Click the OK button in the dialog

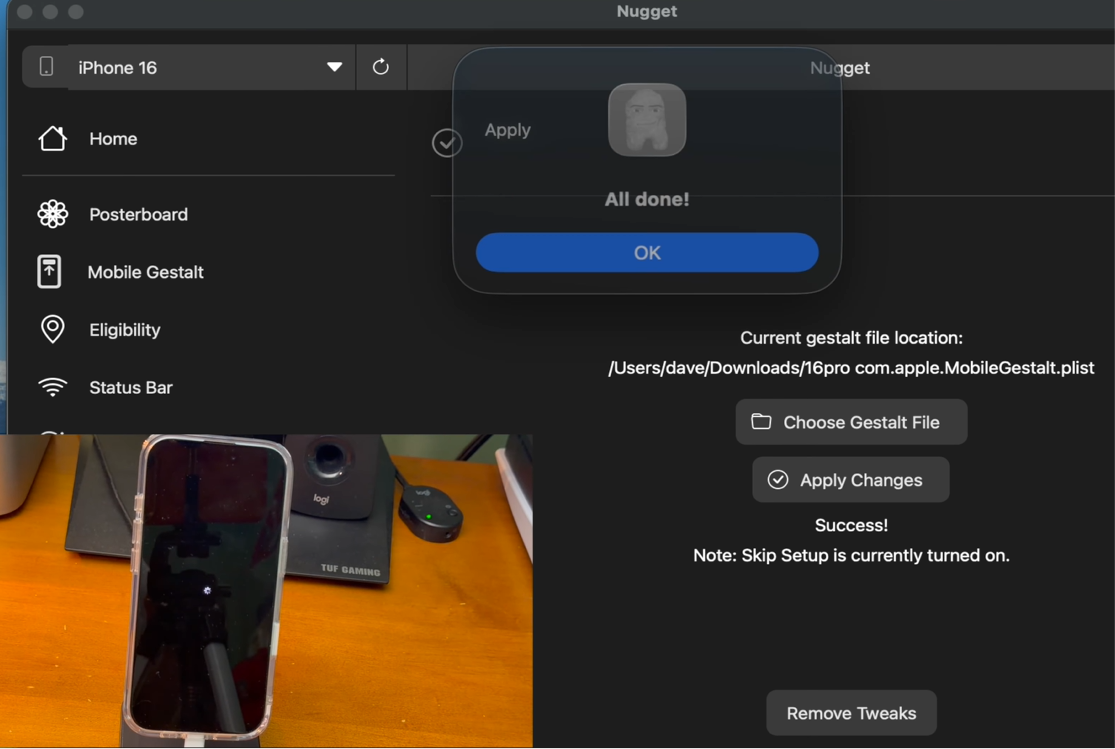[x=646, y=253]
